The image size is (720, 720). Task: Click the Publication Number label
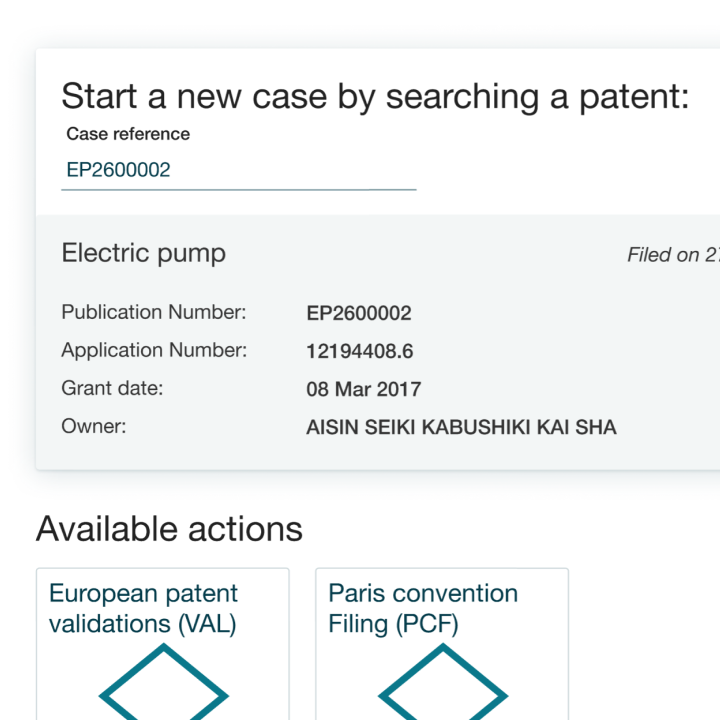[154, 312]
